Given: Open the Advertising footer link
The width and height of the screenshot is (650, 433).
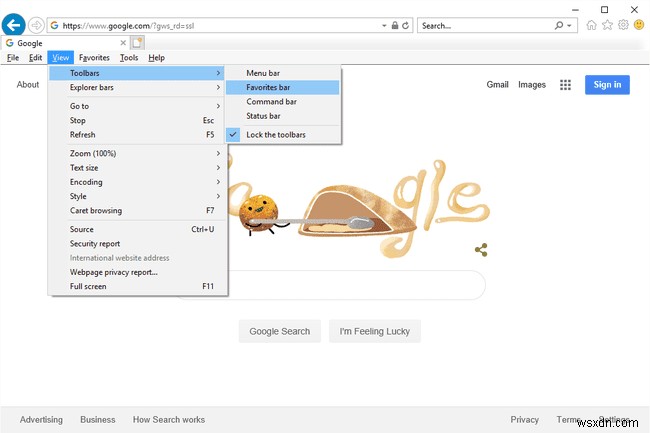Looking at the screenshot, I should pyautogui.click(x=41, y=420).
